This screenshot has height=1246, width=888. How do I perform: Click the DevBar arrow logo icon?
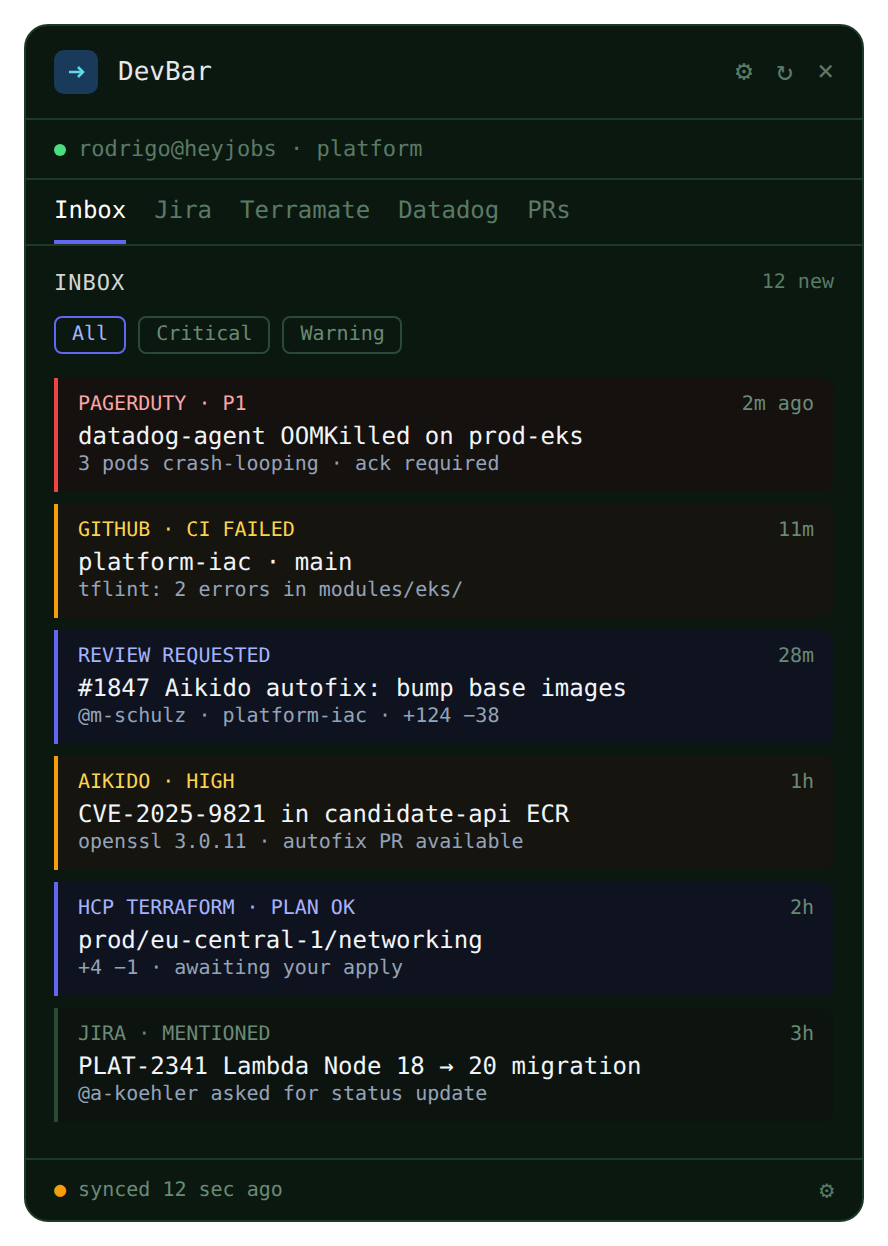[x=76, y=72]
